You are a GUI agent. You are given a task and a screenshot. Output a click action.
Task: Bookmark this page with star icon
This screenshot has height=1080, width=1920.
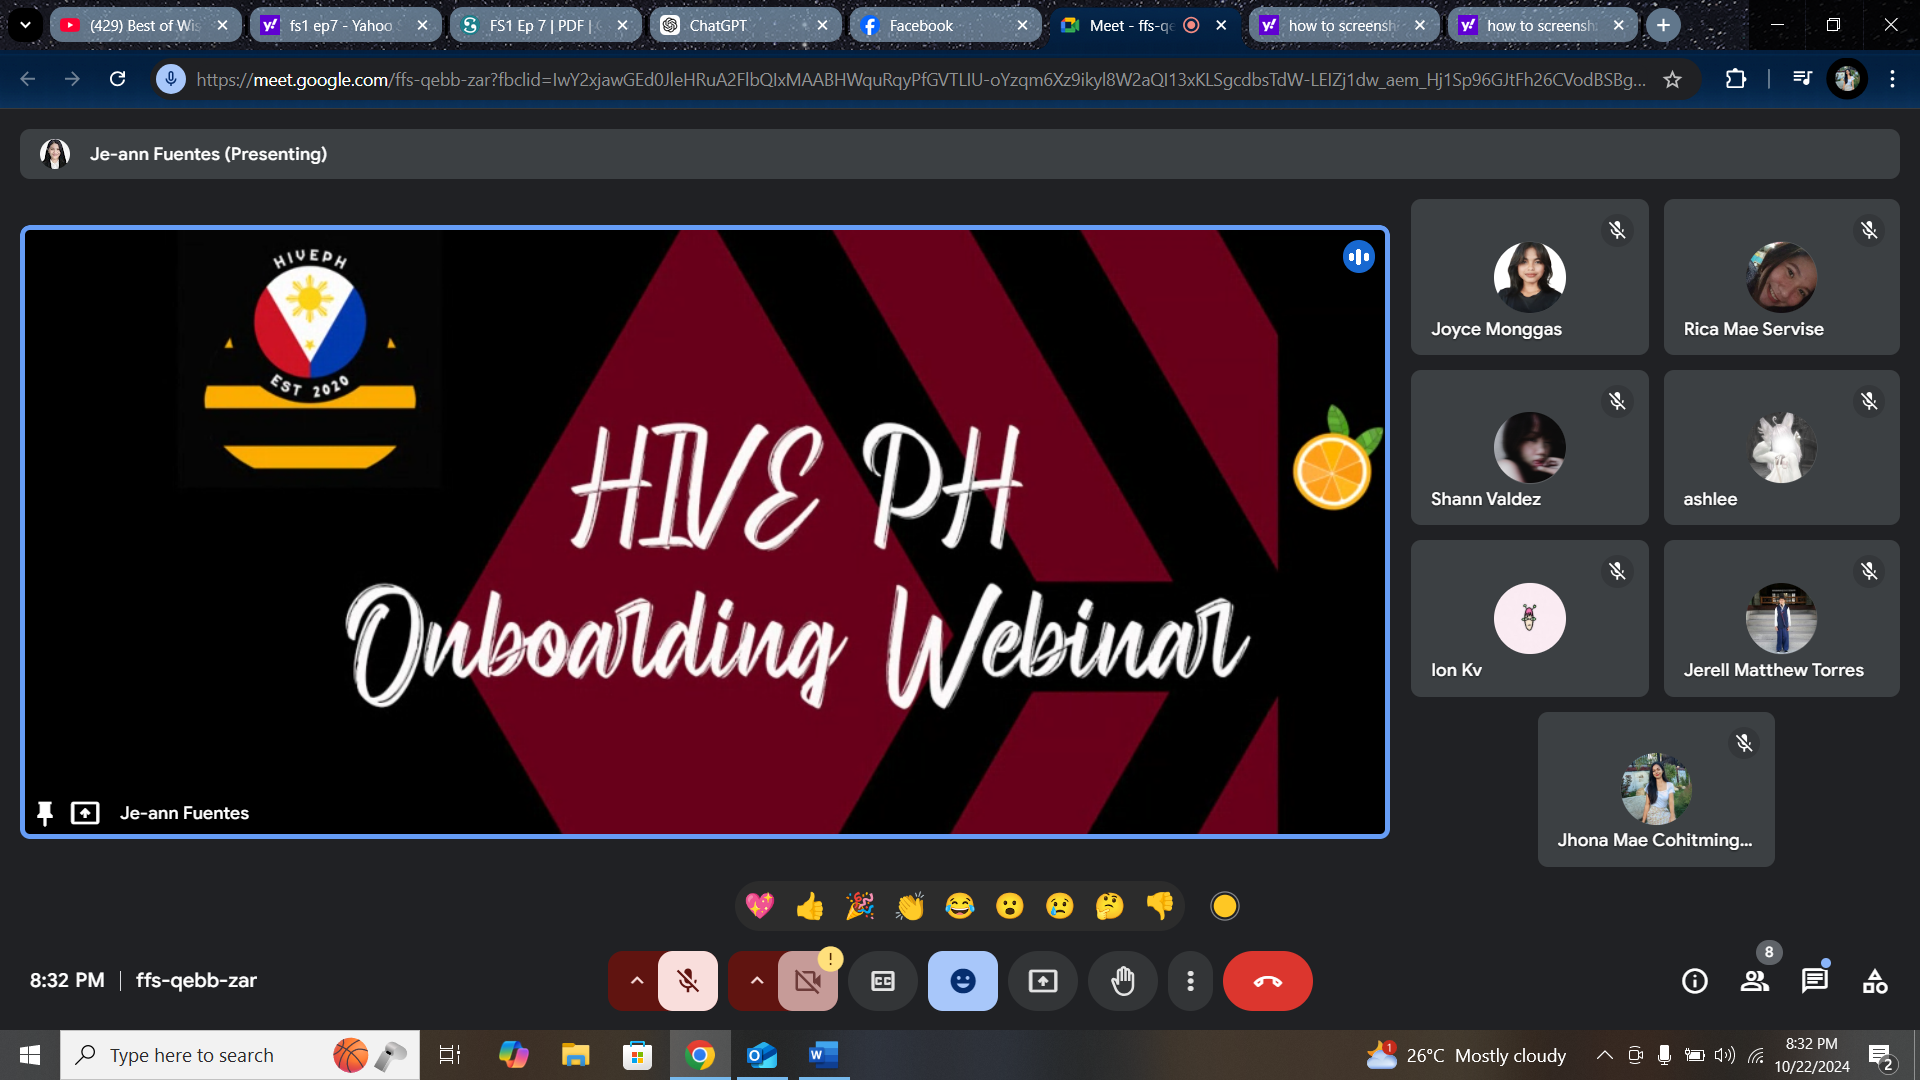(x=1672, y=79)
